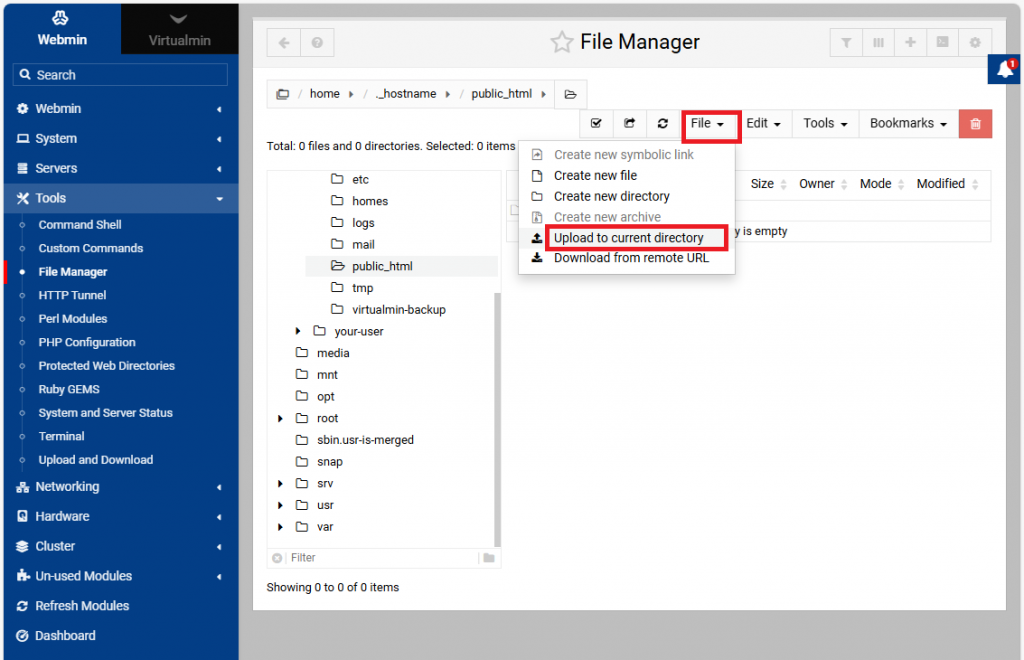Open the help question mark icon
Screen dimensions: 1024x660
[x=317, y=43]
